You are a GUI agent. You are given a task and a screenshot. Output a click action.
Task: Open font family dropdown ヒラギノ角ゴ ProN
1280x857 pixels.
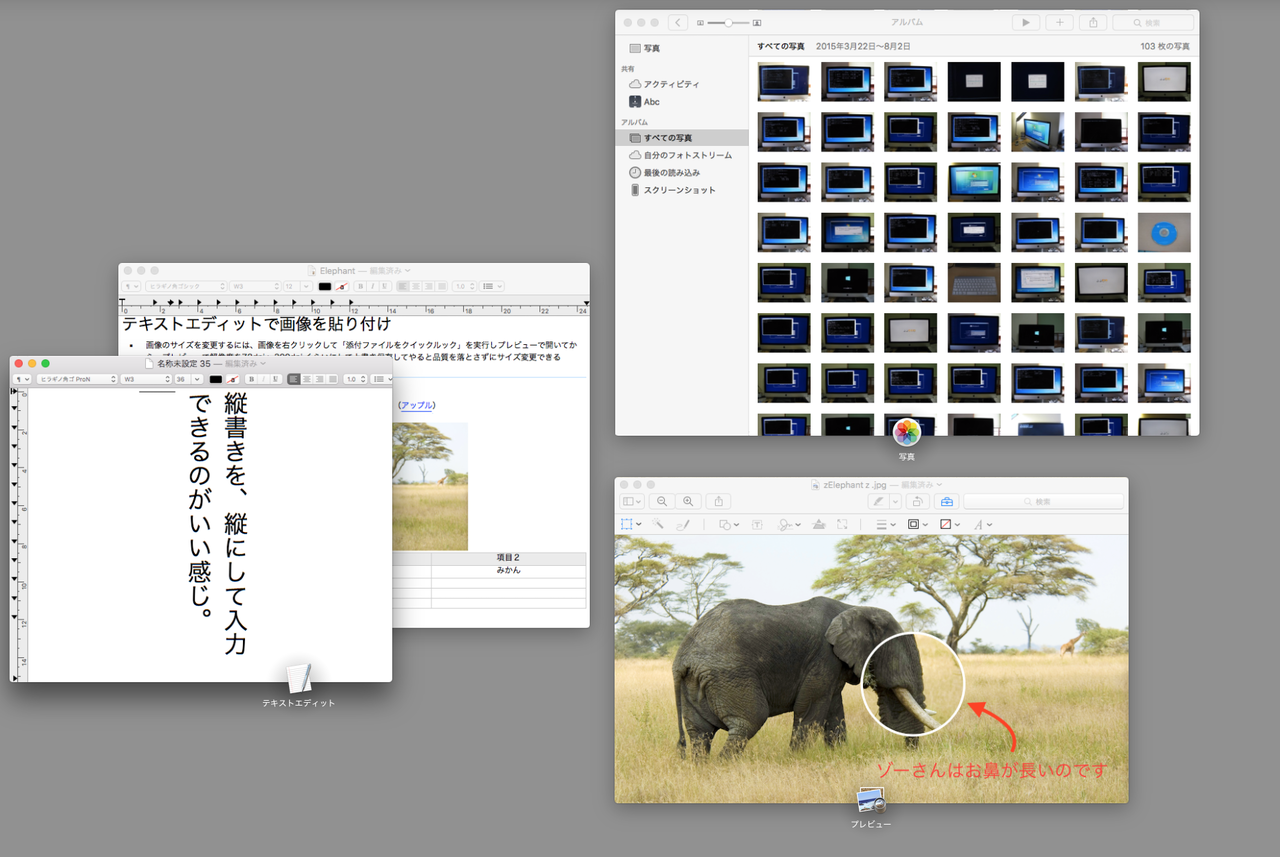[x=77, y=380]
